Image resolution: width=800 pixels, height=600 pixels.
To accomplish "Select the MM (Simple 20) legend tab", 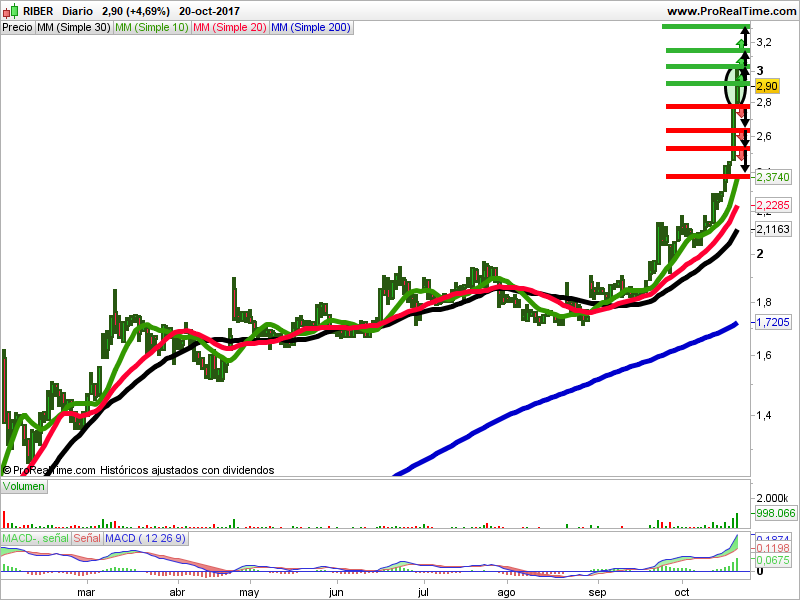I will [229, 28].
